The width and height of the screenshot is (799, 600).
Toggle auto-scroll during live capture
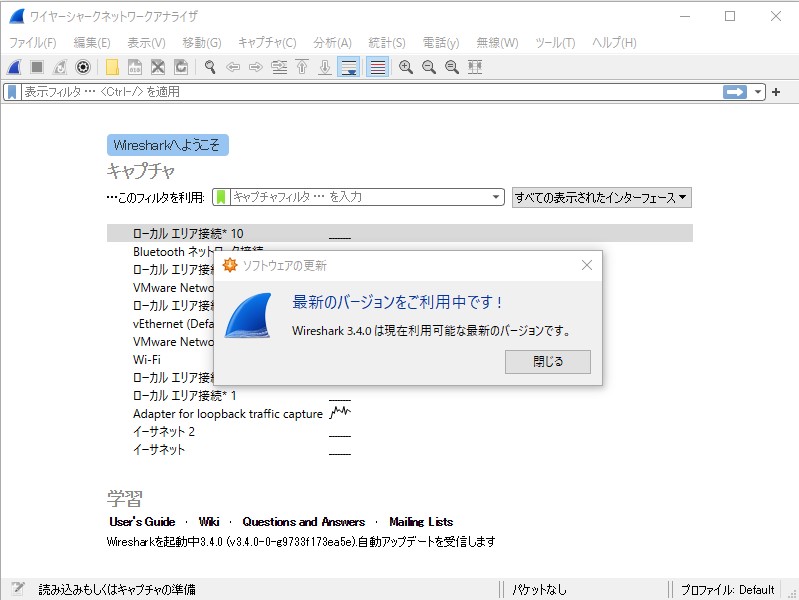click(x=349, y=67)
